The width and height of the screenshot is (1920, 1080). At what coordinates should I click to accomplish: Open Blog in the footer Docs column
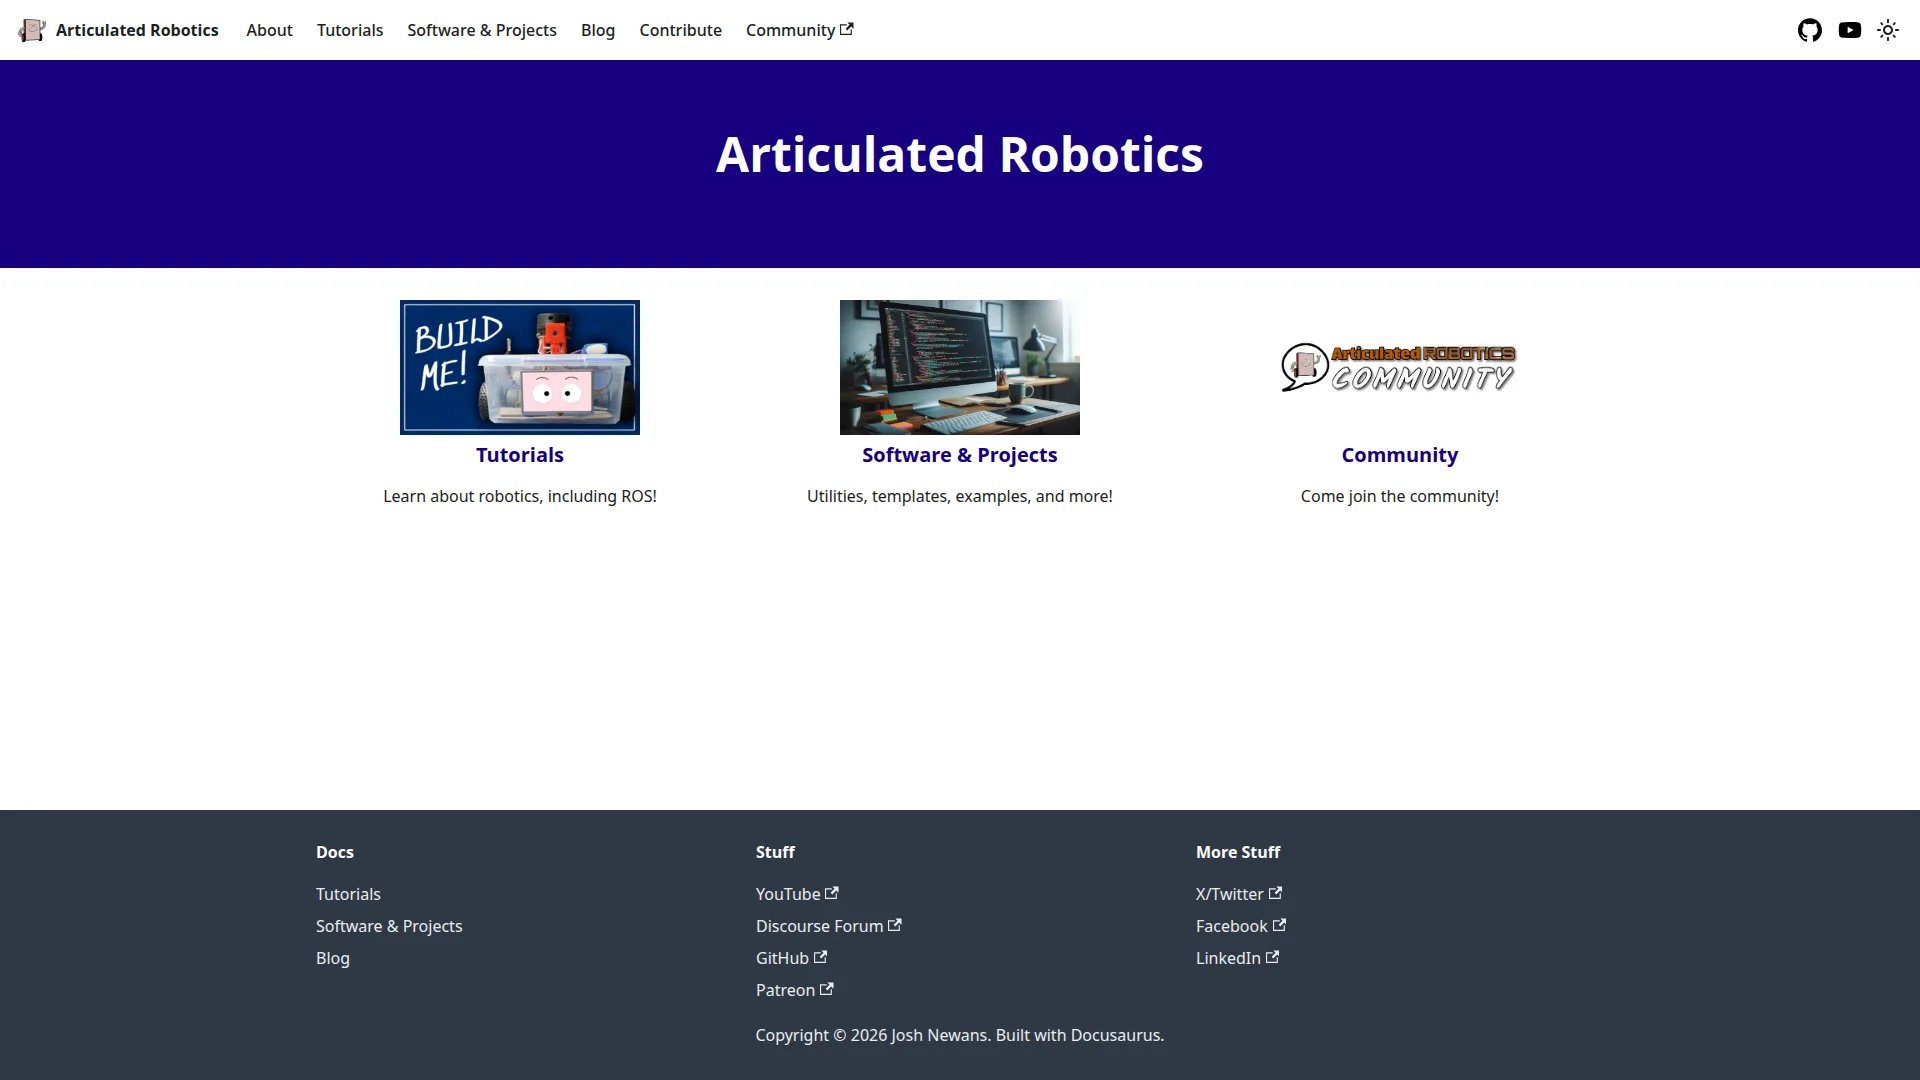point(333,958)
